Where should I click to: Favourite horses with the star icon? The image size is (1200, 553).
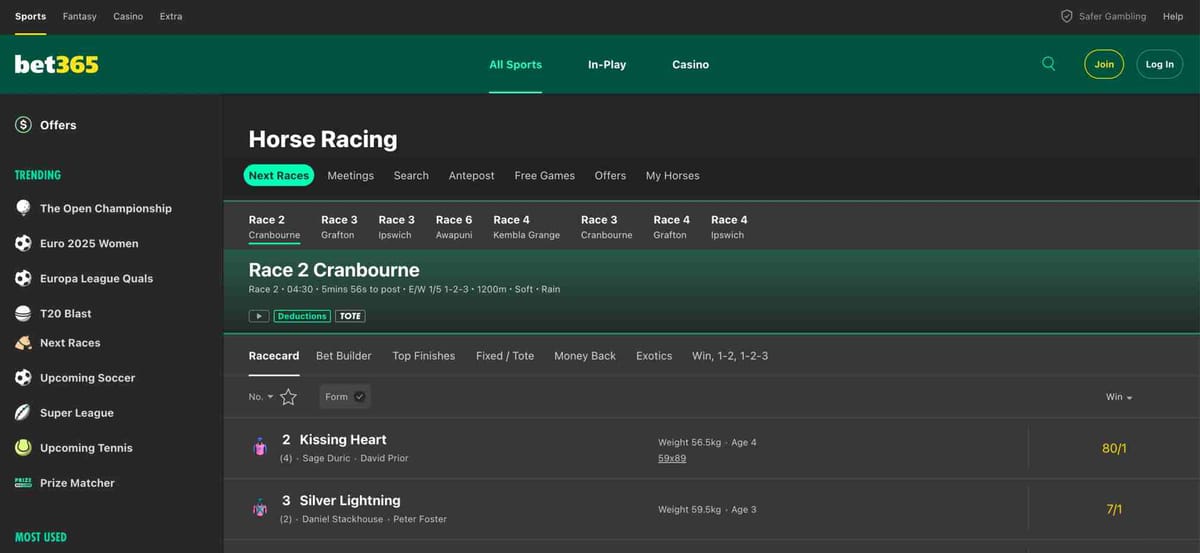288,397
